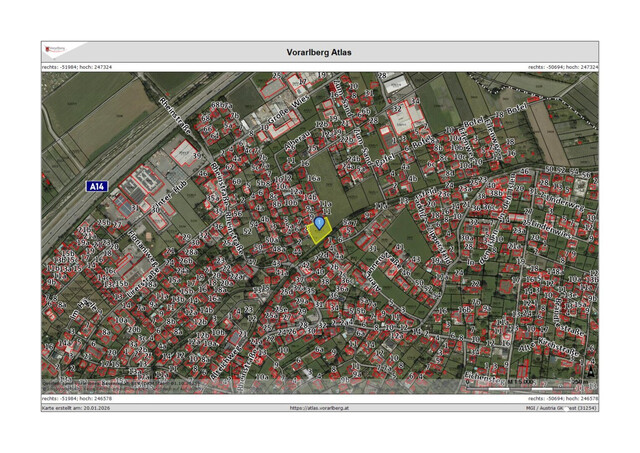Click the Vorarlberg Atlas title
The height and width of the screenshot is (453, 640).
click(x=319, y=52)
